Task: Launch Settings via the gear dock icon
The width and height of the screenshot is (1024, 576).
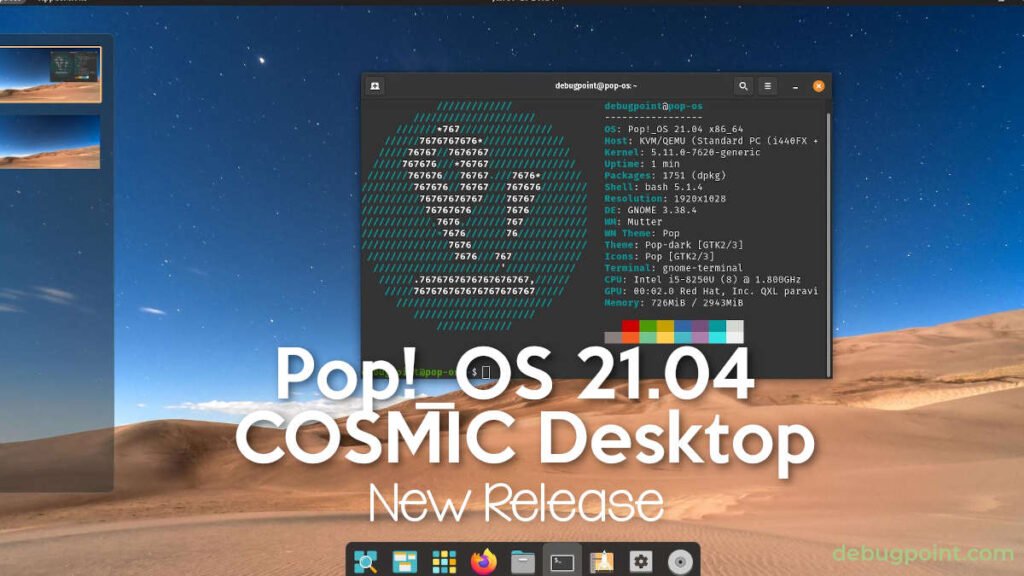Action: tap(641, 561)
